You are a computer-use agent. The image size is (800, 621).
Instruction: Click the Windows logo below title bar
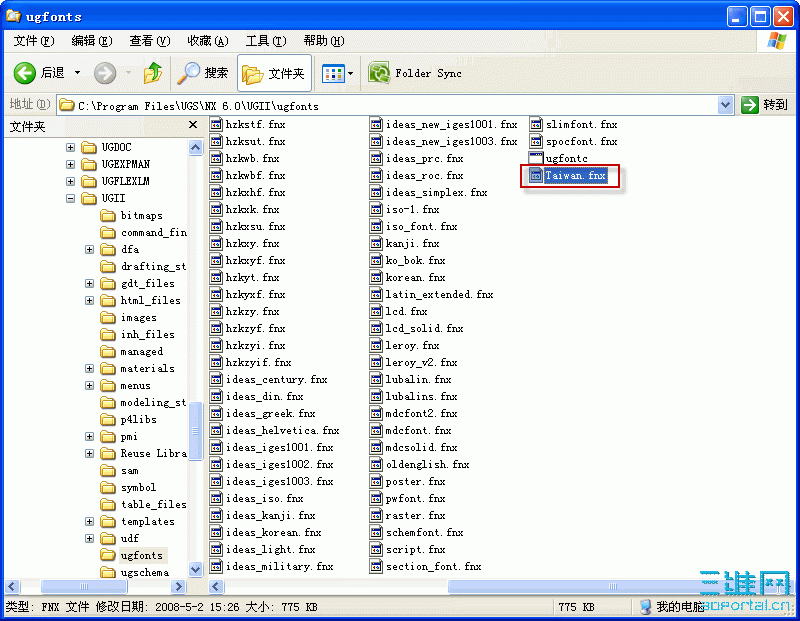[775, 40]
